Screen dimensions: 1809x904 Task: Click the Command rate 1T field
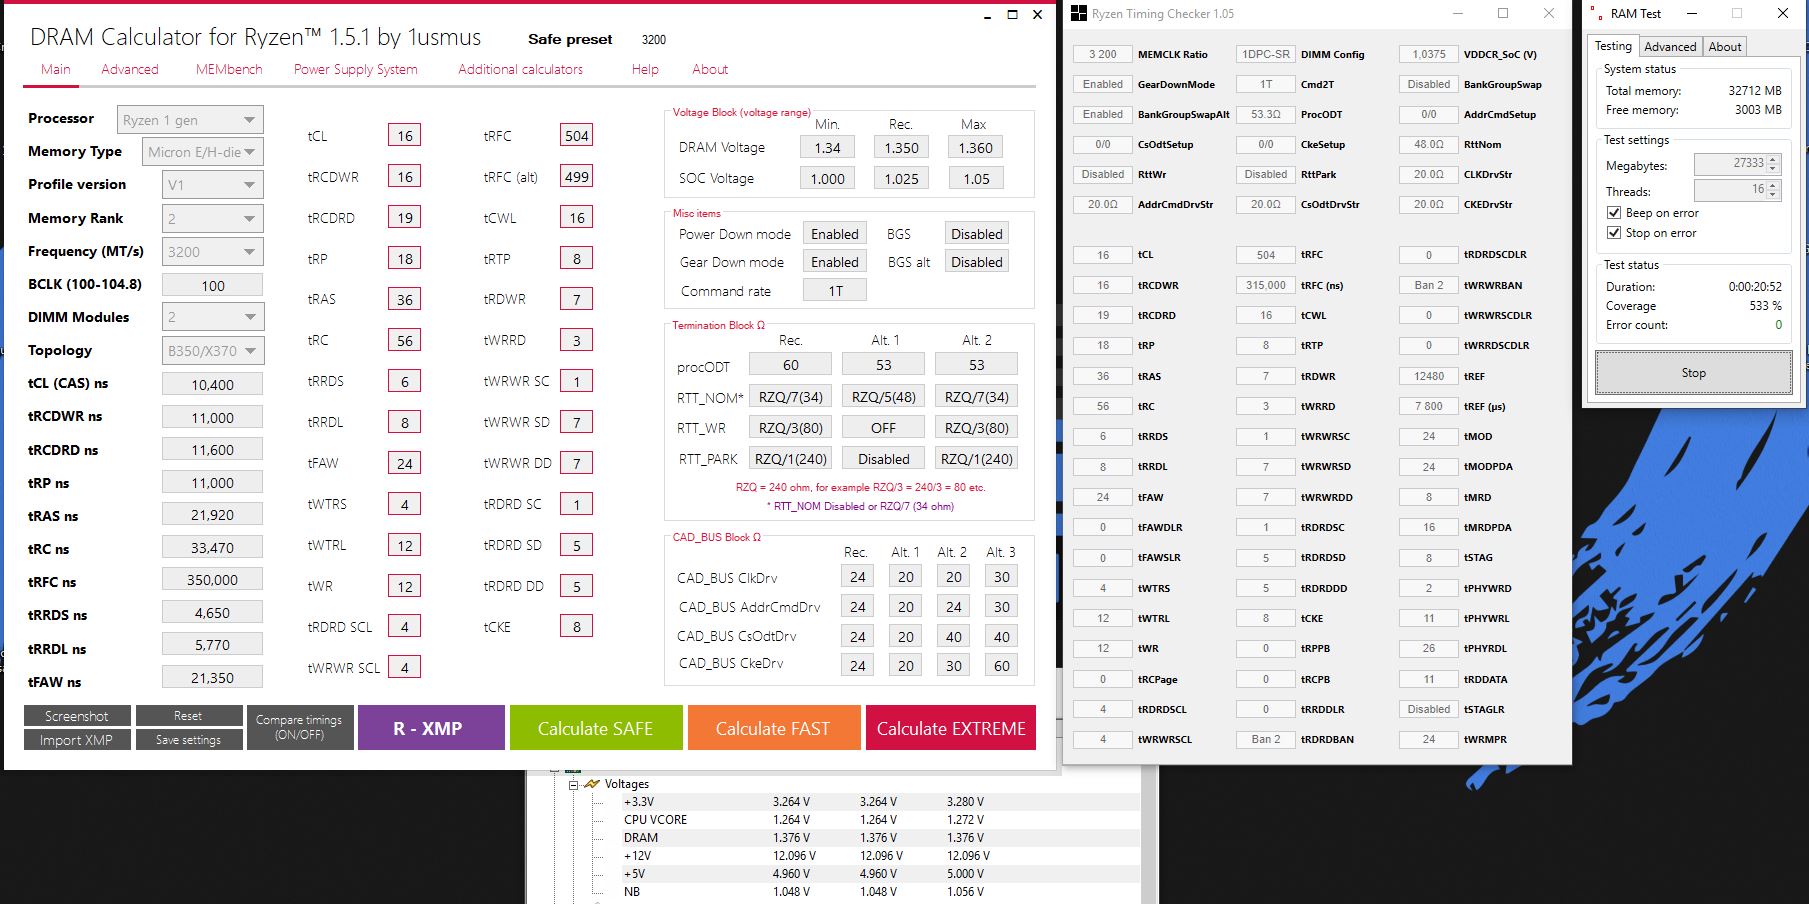coord(835,290)
